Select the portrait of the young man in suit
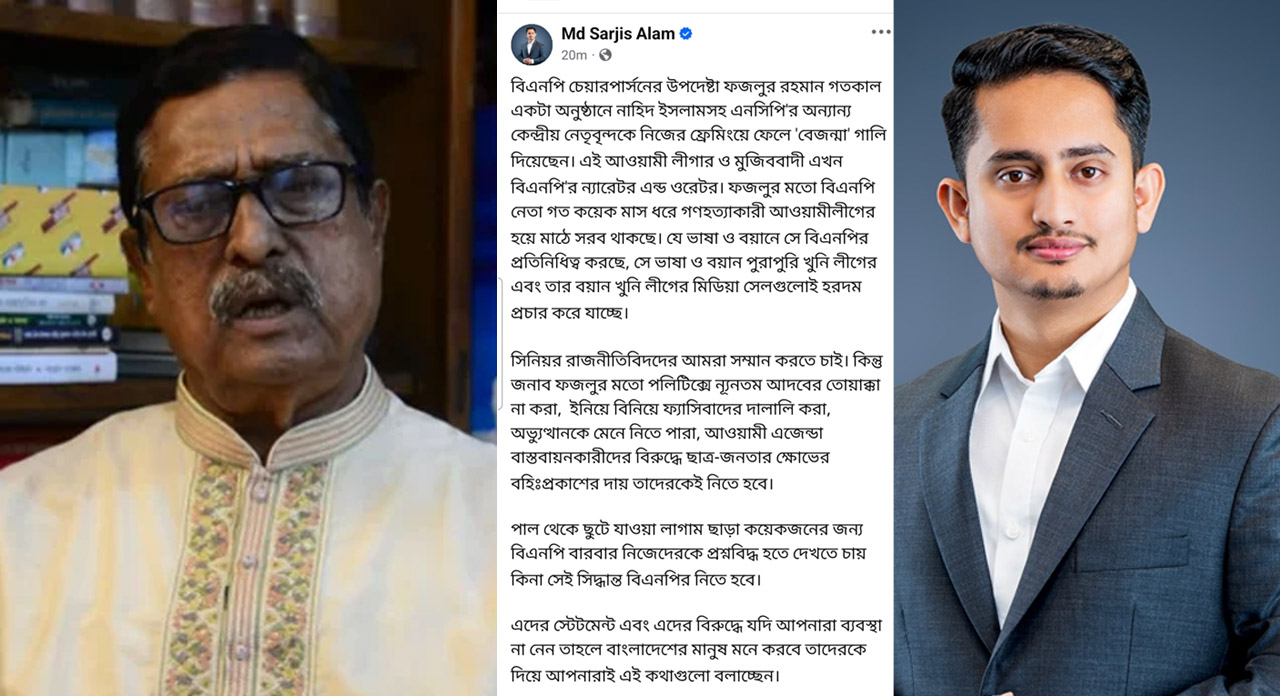Viewport: 1280px width, 696px height. pyautogui.click(x=1087, y=348)
